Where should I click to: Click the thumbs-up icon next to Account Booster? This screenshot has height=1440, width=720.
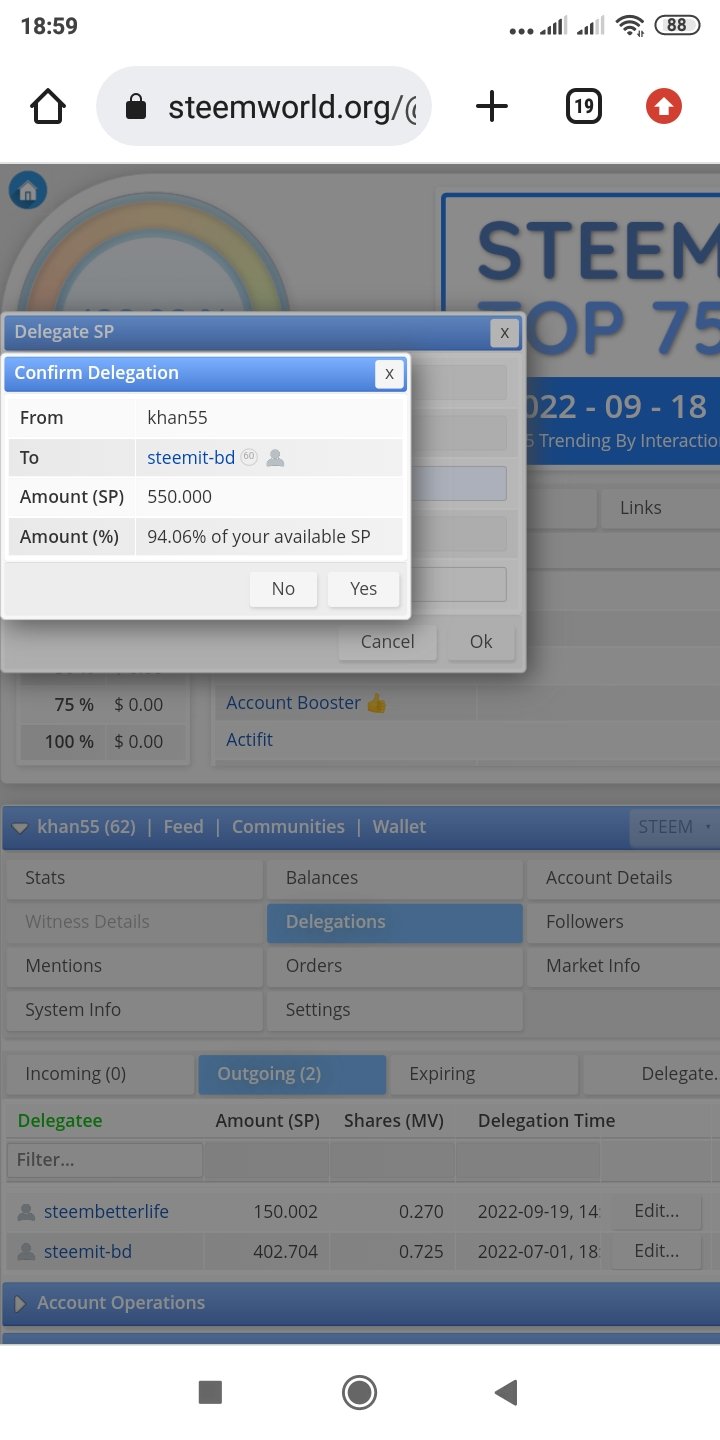(376, 704)
